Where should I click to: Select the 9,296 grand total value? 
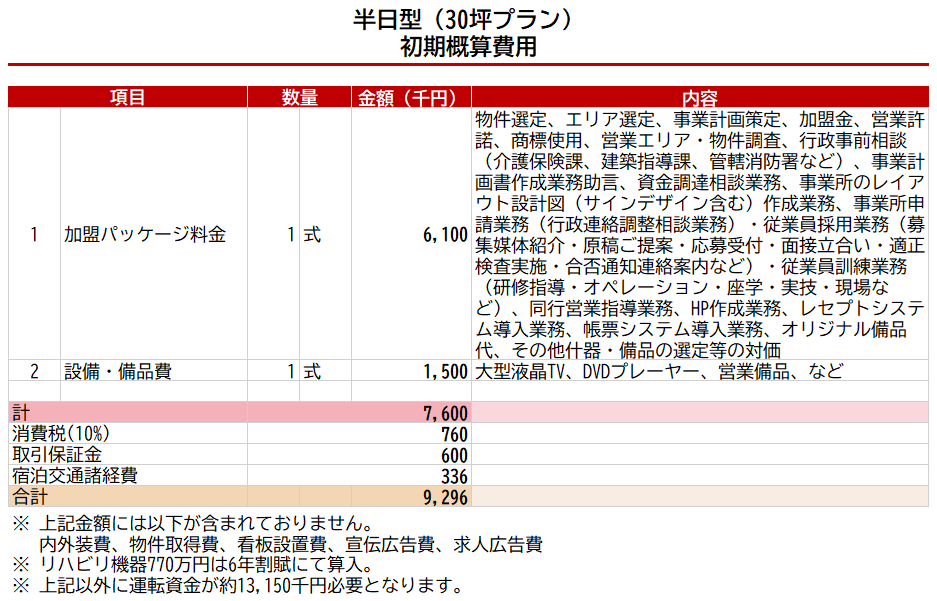point(445,496)
